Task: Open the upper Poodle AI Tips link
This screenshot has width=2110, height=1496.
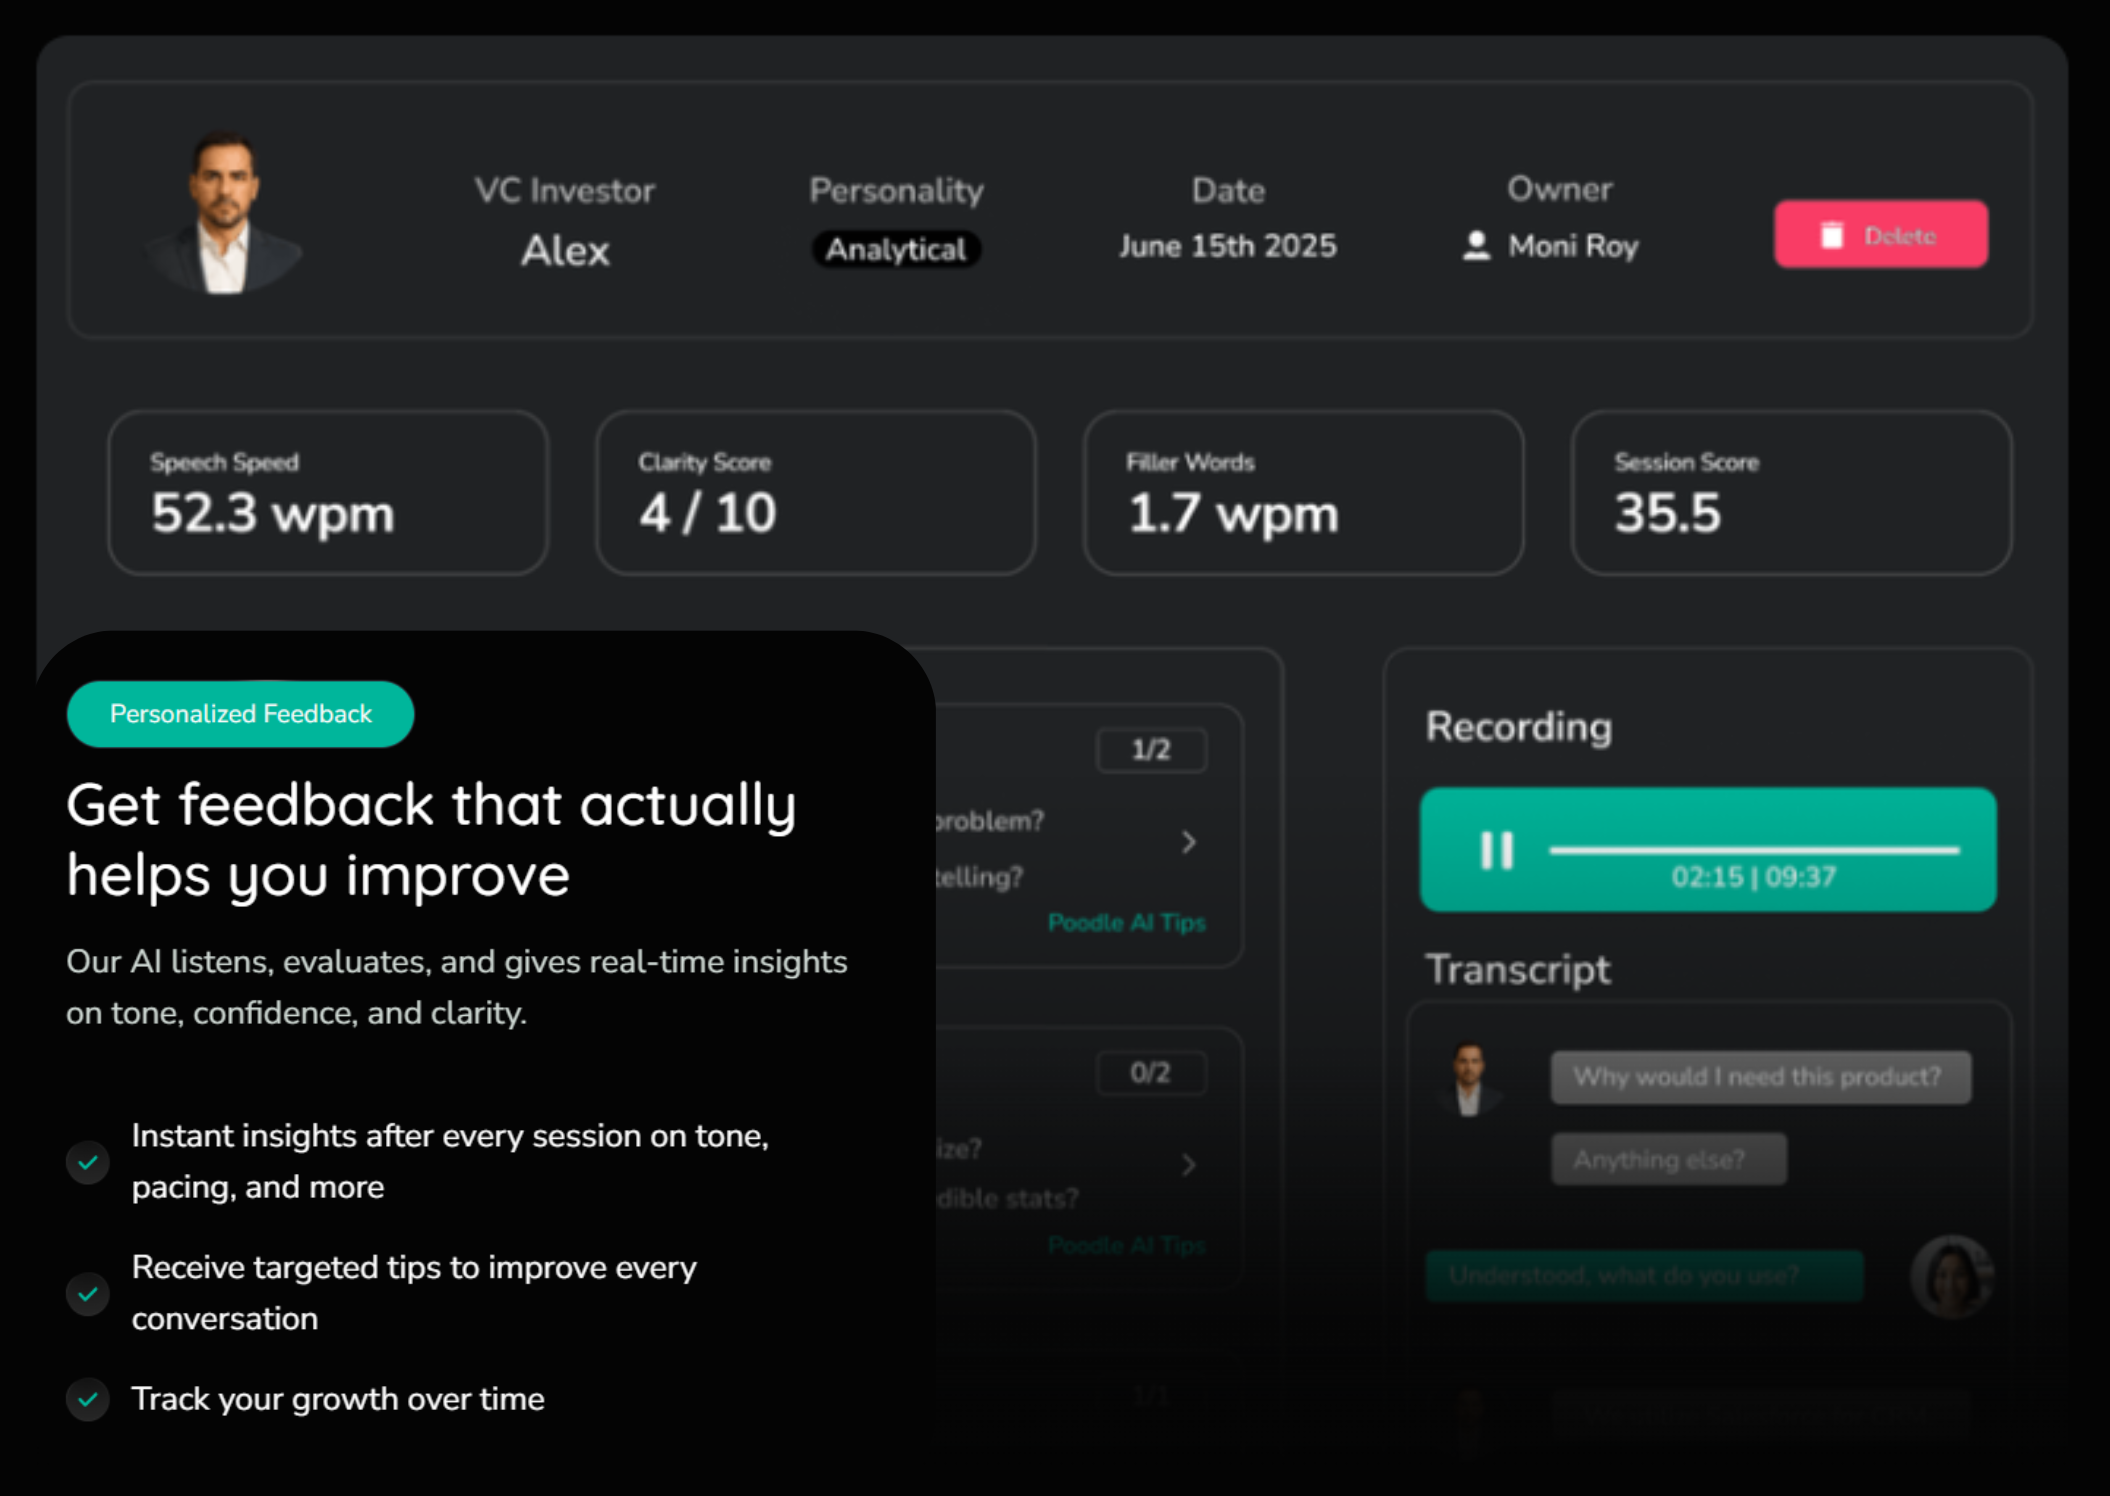Action: click(x=1126, y=922)
